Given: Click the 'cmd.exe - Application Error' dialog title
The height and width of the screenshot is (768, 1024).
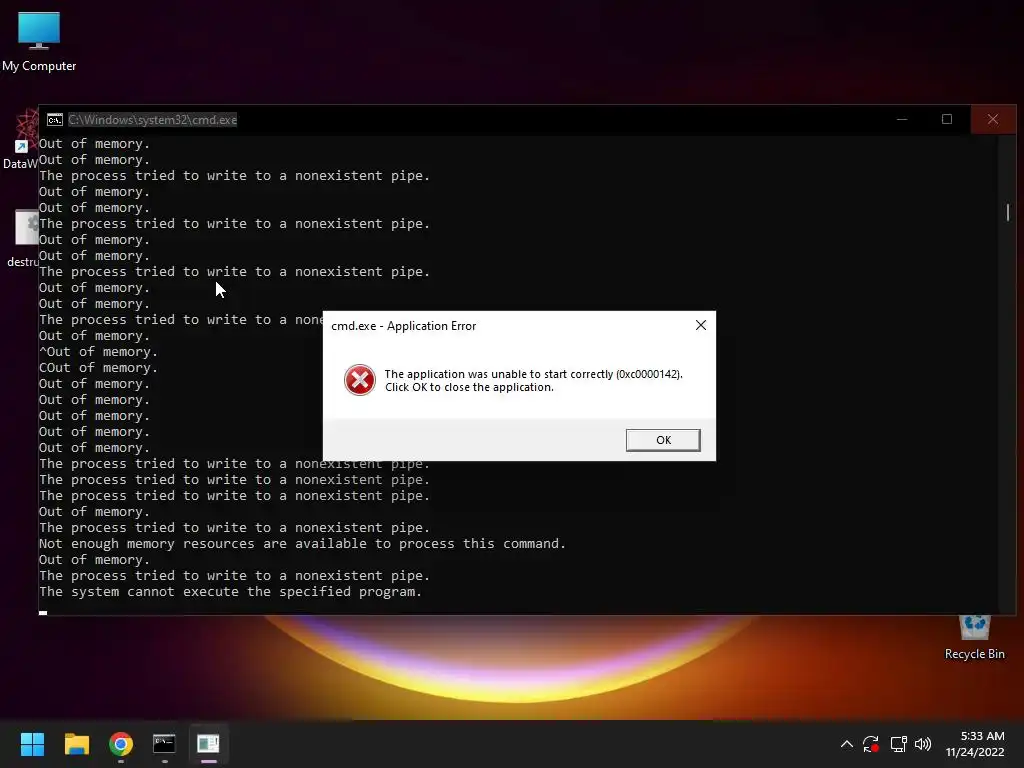Looking at the screenshot, I should coord(404,326).
